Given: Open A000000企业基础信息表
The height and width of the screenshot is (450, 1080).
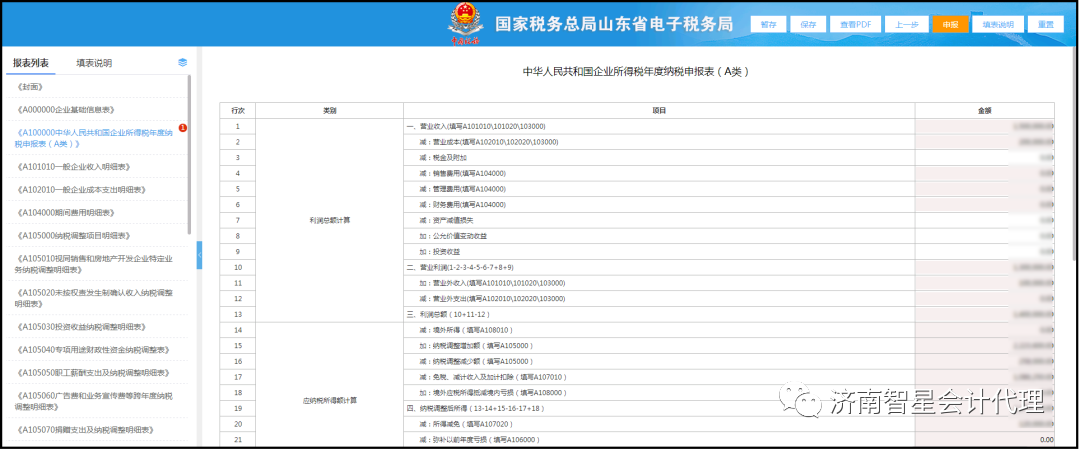Looking at the screenshot, I should click(64, 110).
